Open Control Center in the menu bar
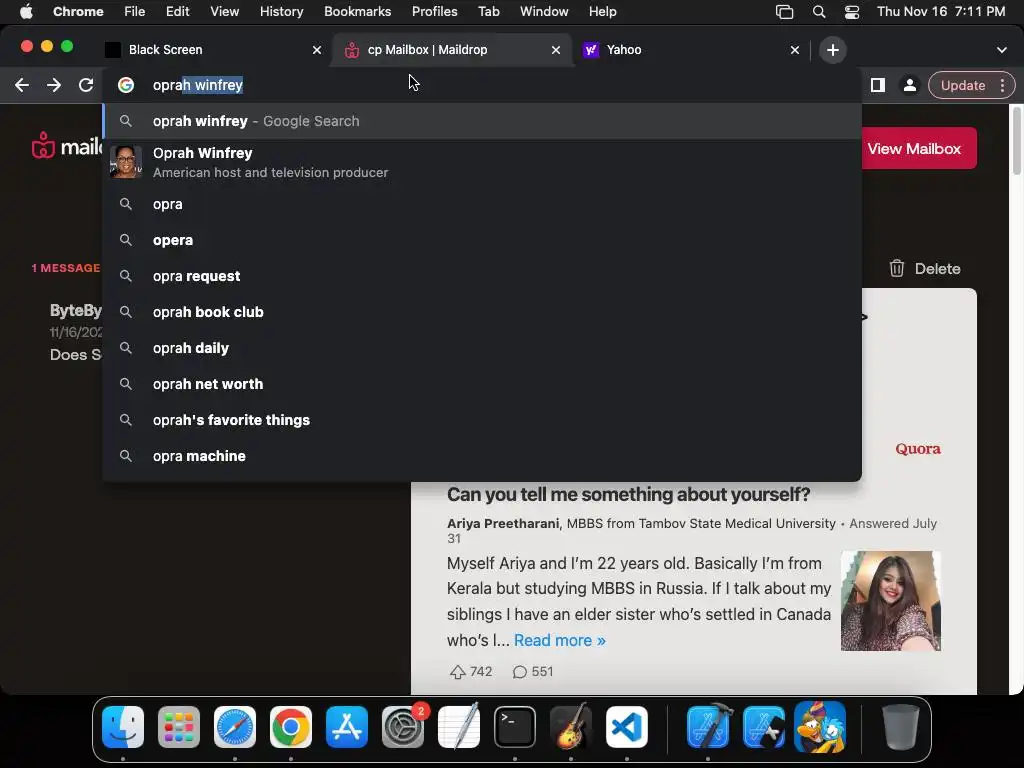Image resolution: width=1024 pixels, height=768 pixels. point(852,11)
